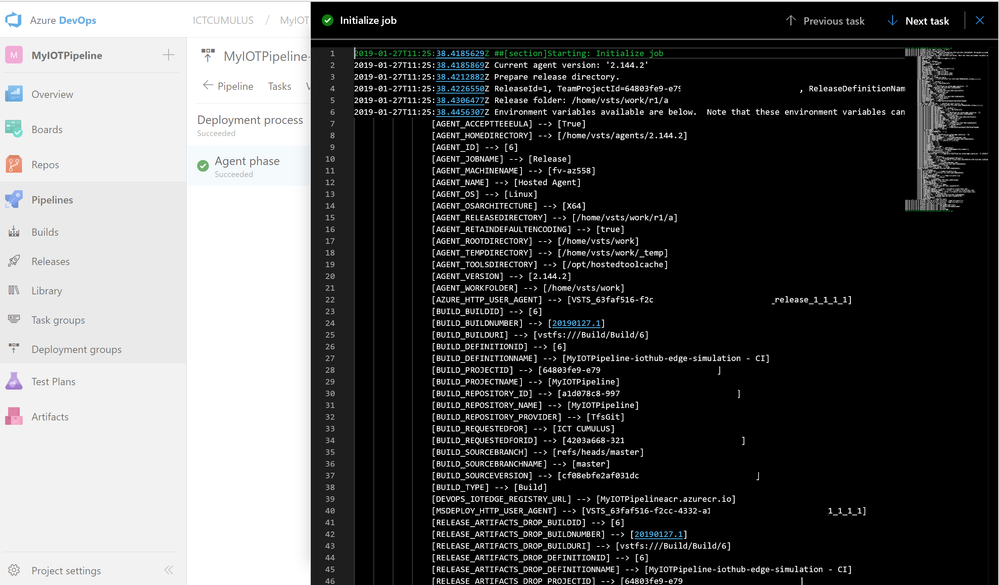Screen dimensions: 999x585
Task: Open Project settings link
Action: 66,570
